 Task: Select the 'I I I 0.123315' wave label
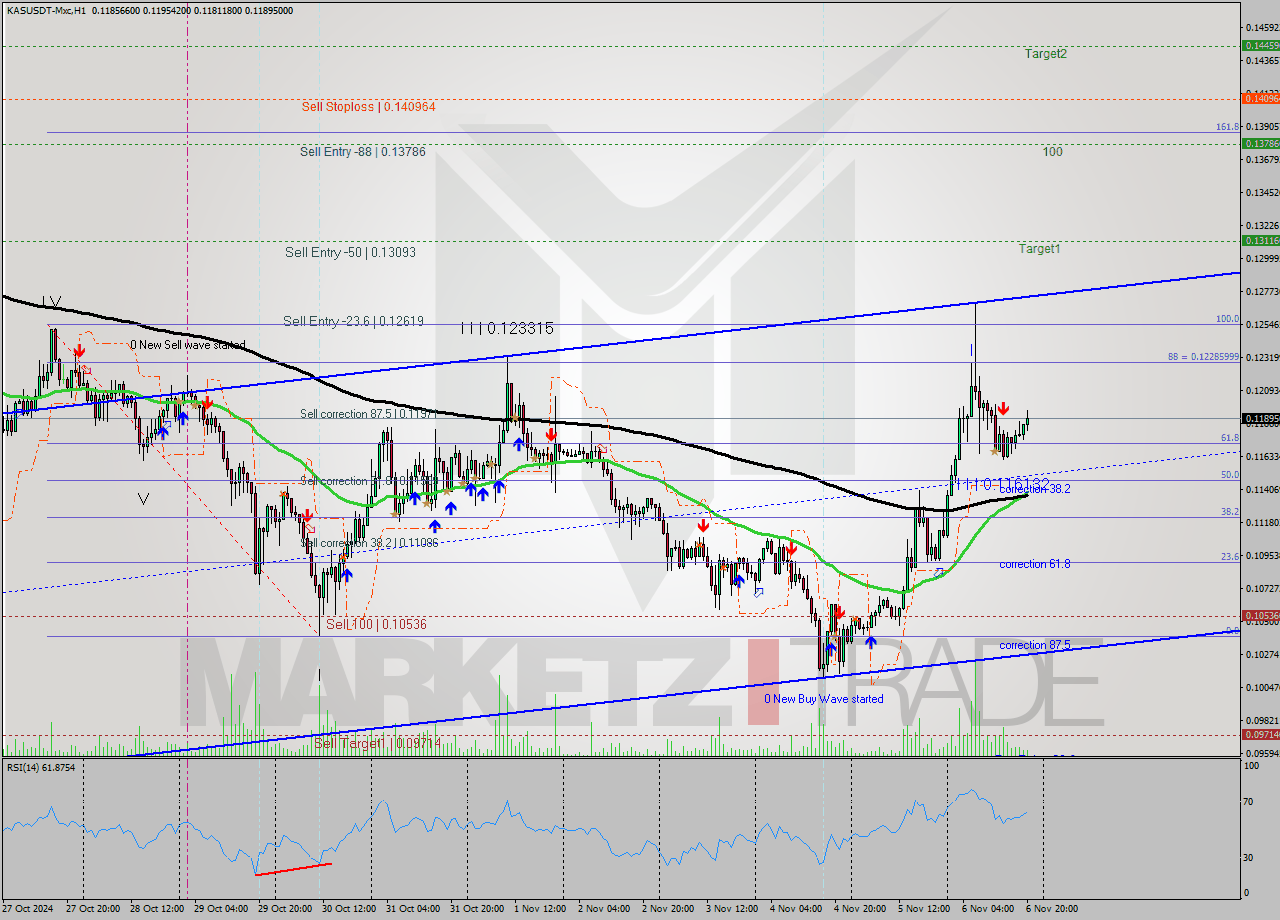(x=507, y=328)
